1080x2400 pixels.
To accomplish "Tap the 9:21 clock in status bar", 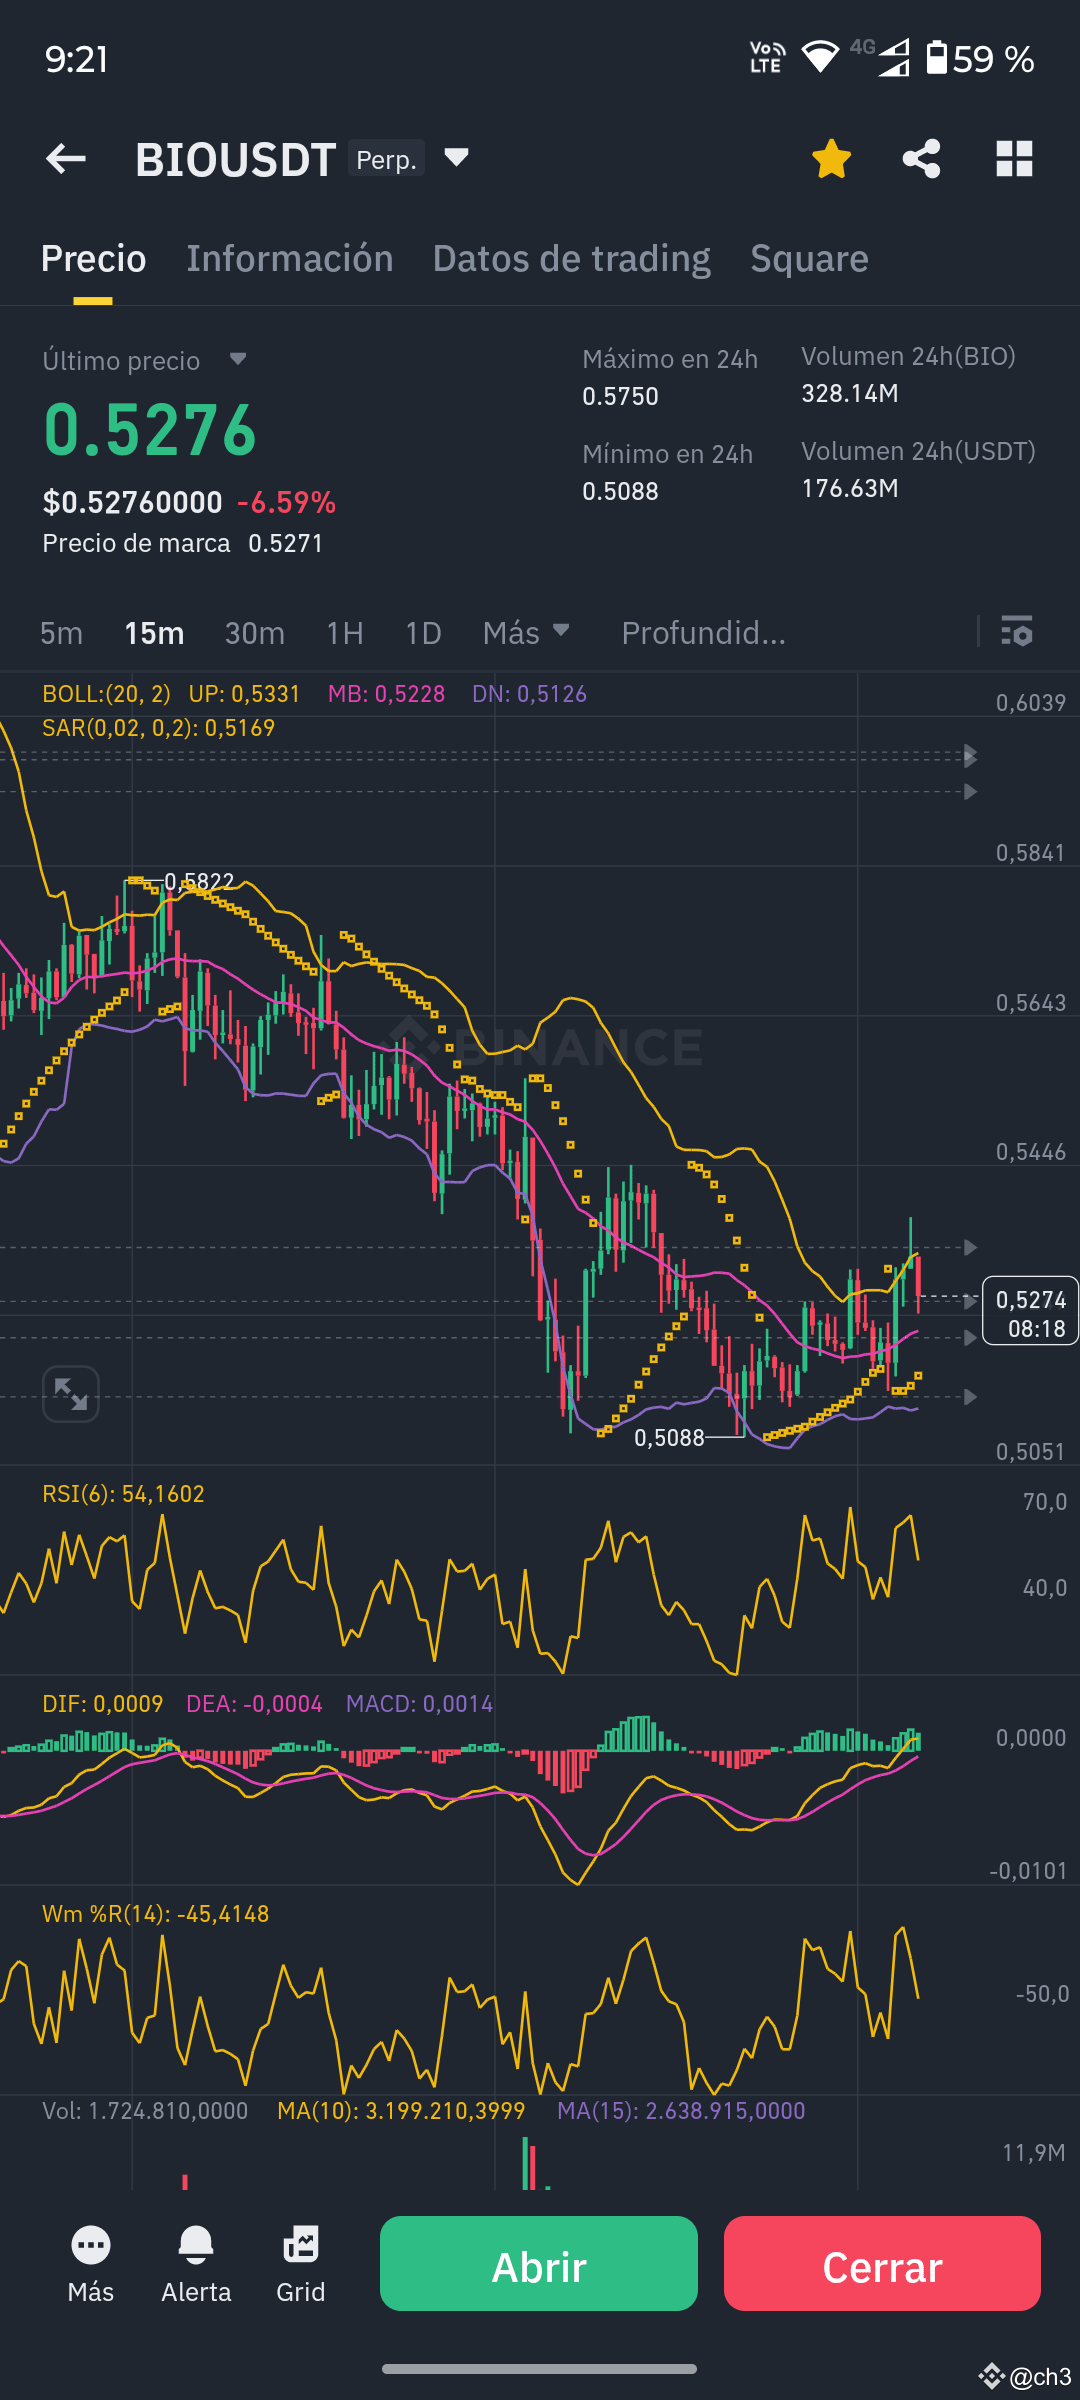I will 76,59.
